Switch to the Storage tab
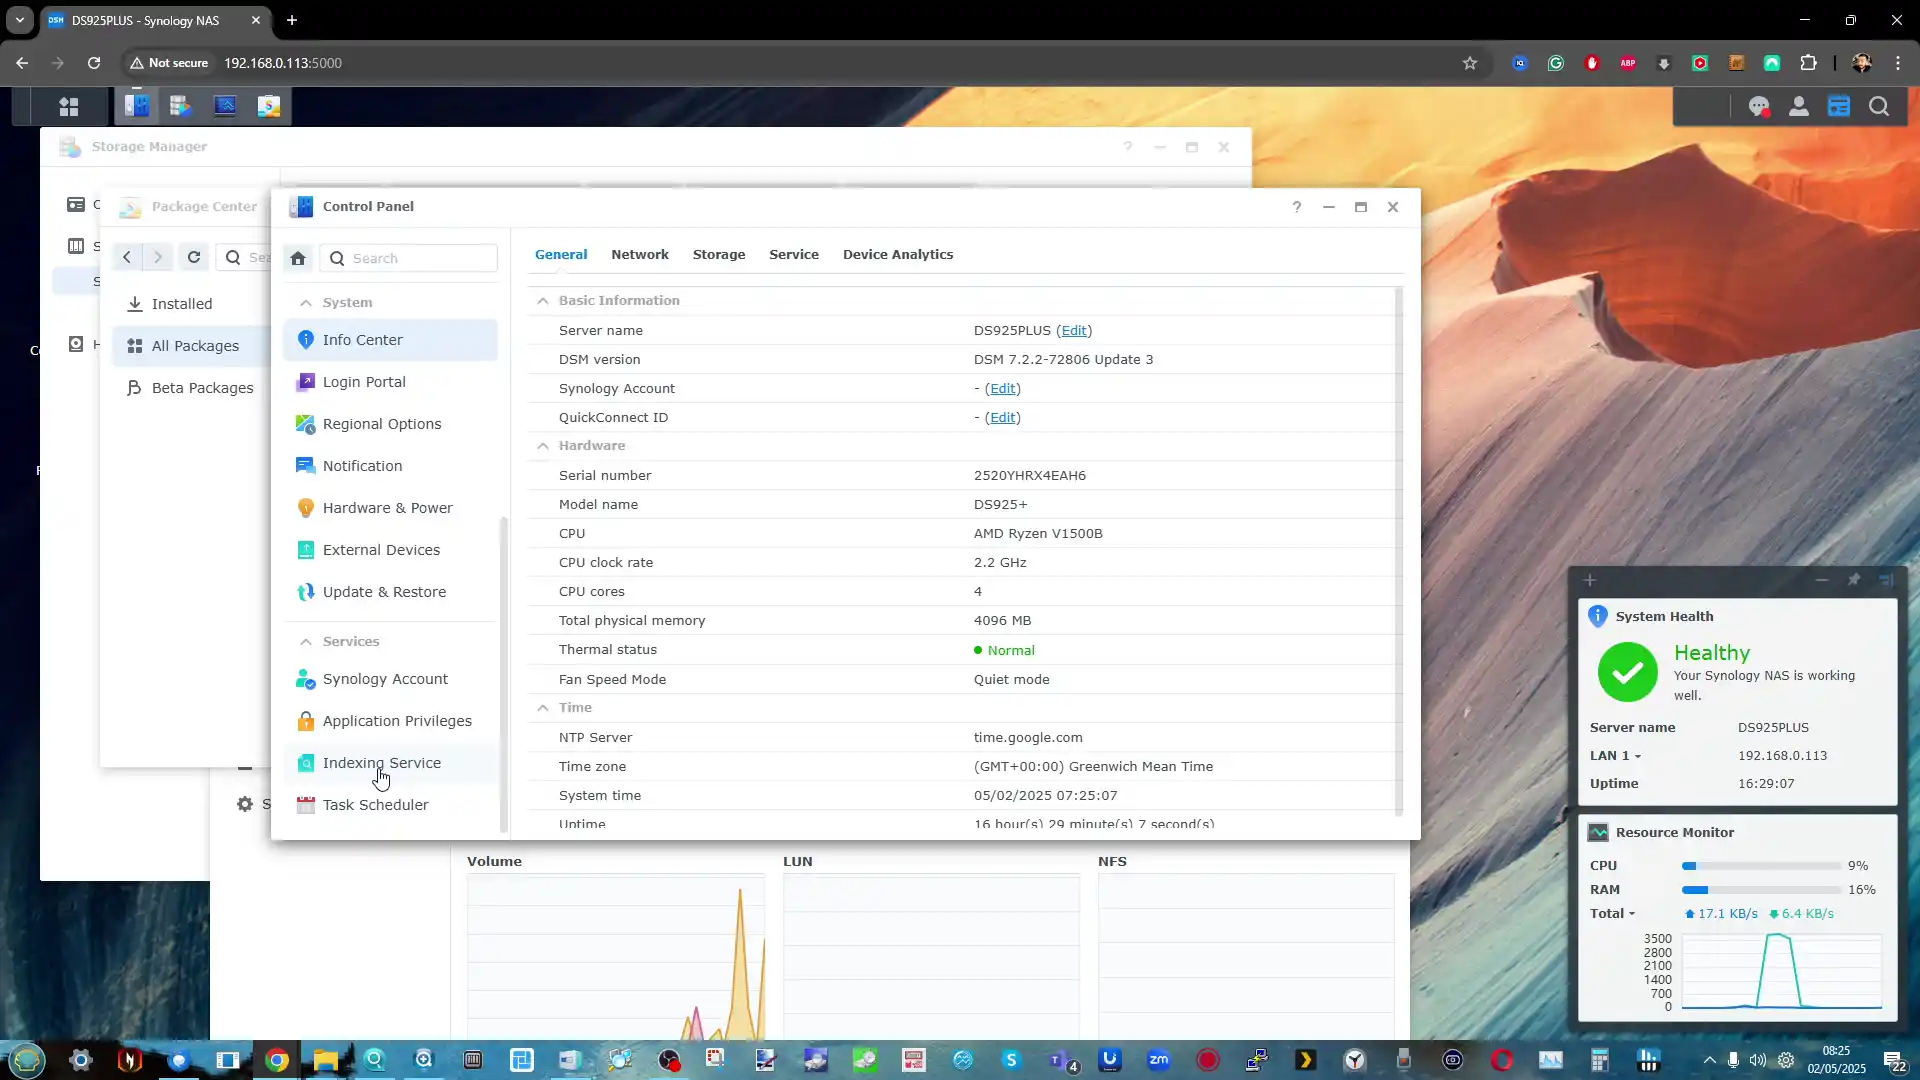The image size is (1920, 1080). point(719,254)
